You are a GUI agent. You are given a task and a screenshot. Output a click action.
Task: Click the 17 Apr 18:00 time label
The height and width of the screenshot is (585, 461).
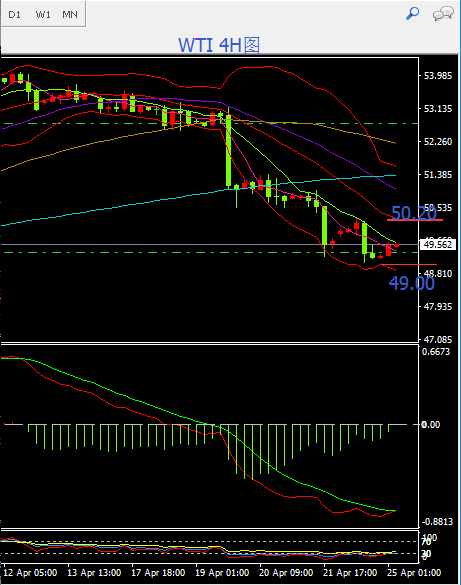(158, 573)
